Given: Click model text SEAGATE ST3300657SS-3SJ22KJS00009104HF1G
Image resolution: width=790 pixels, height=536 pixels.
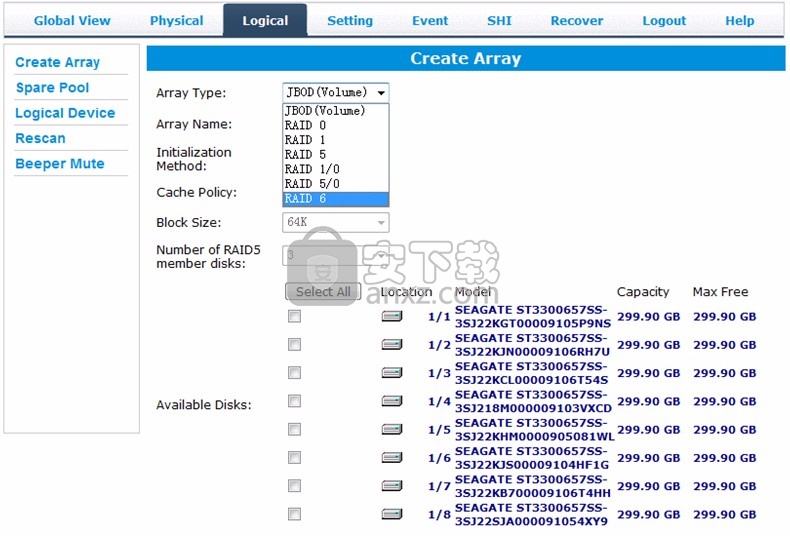Looking at the screenshot, I should (x=532, y=457).
